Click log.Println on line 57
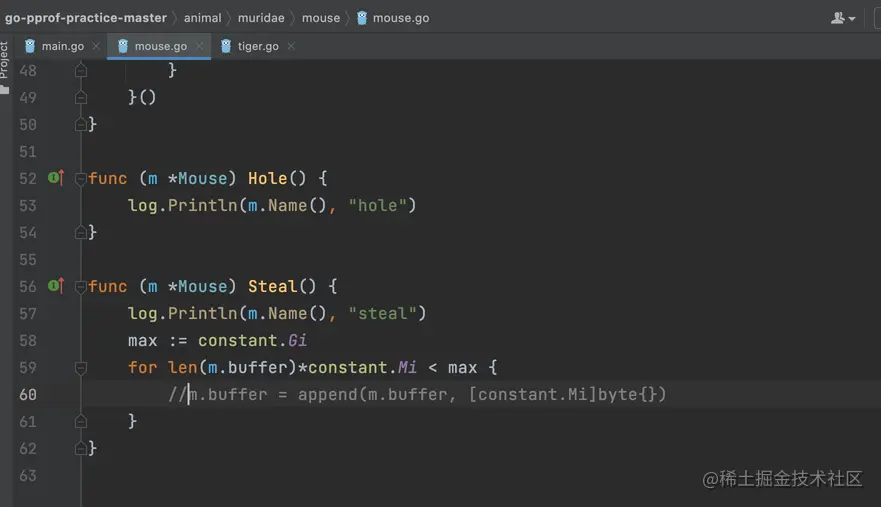This screenshot has width=881, height=507. tap(183, 313)
